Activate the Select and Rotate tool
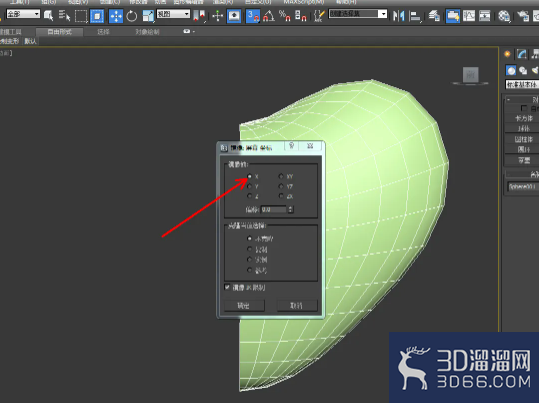The image size is (539, 403). pos(132,16)
